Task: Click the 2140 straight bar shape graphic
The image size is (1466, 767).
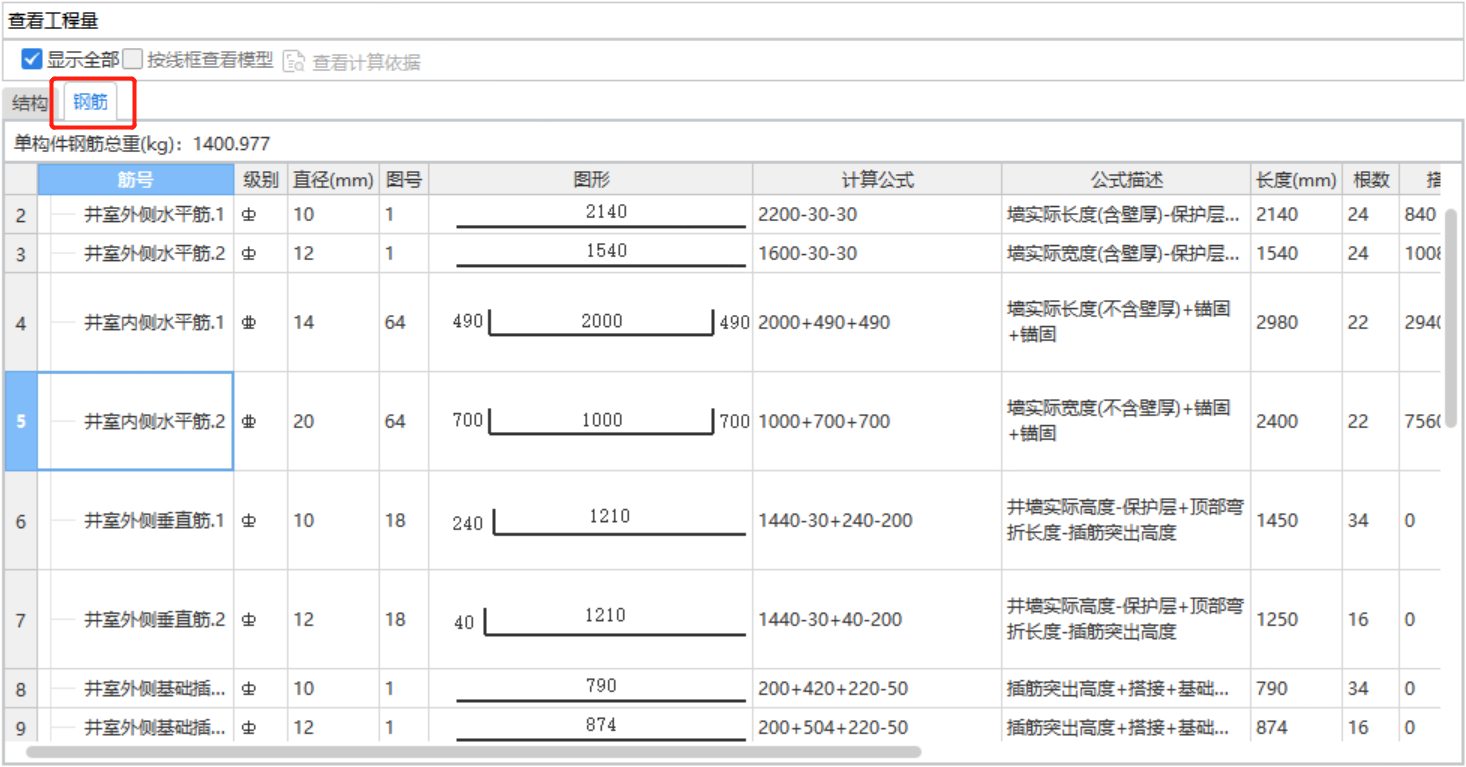Action: [600, 215]
